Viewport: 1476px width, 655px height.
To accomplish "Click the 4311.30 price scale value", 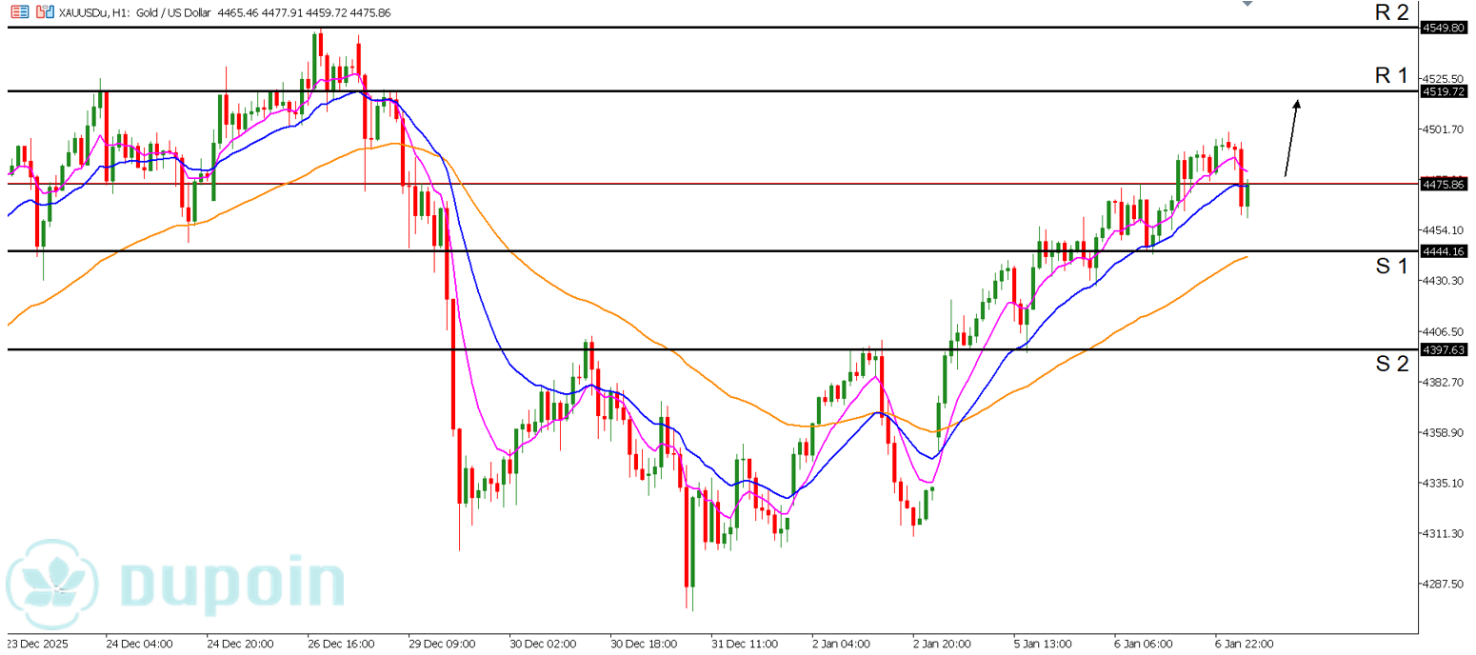I will (x=1443, y=534).
